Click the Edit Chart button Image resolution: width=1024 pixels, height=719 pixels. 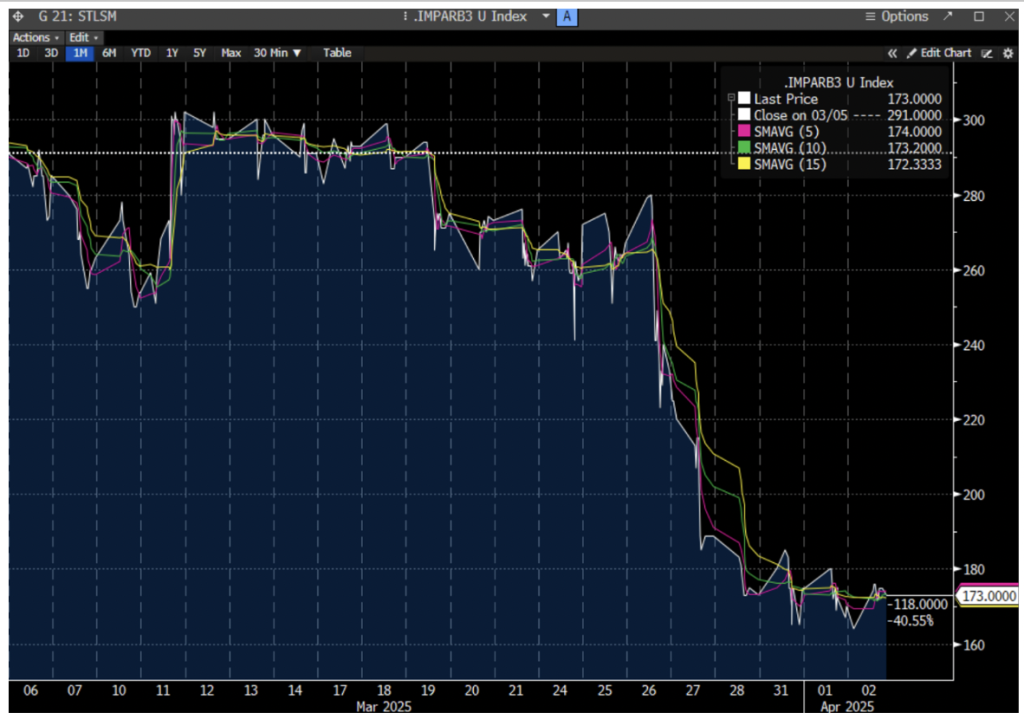tap(939, 53)
